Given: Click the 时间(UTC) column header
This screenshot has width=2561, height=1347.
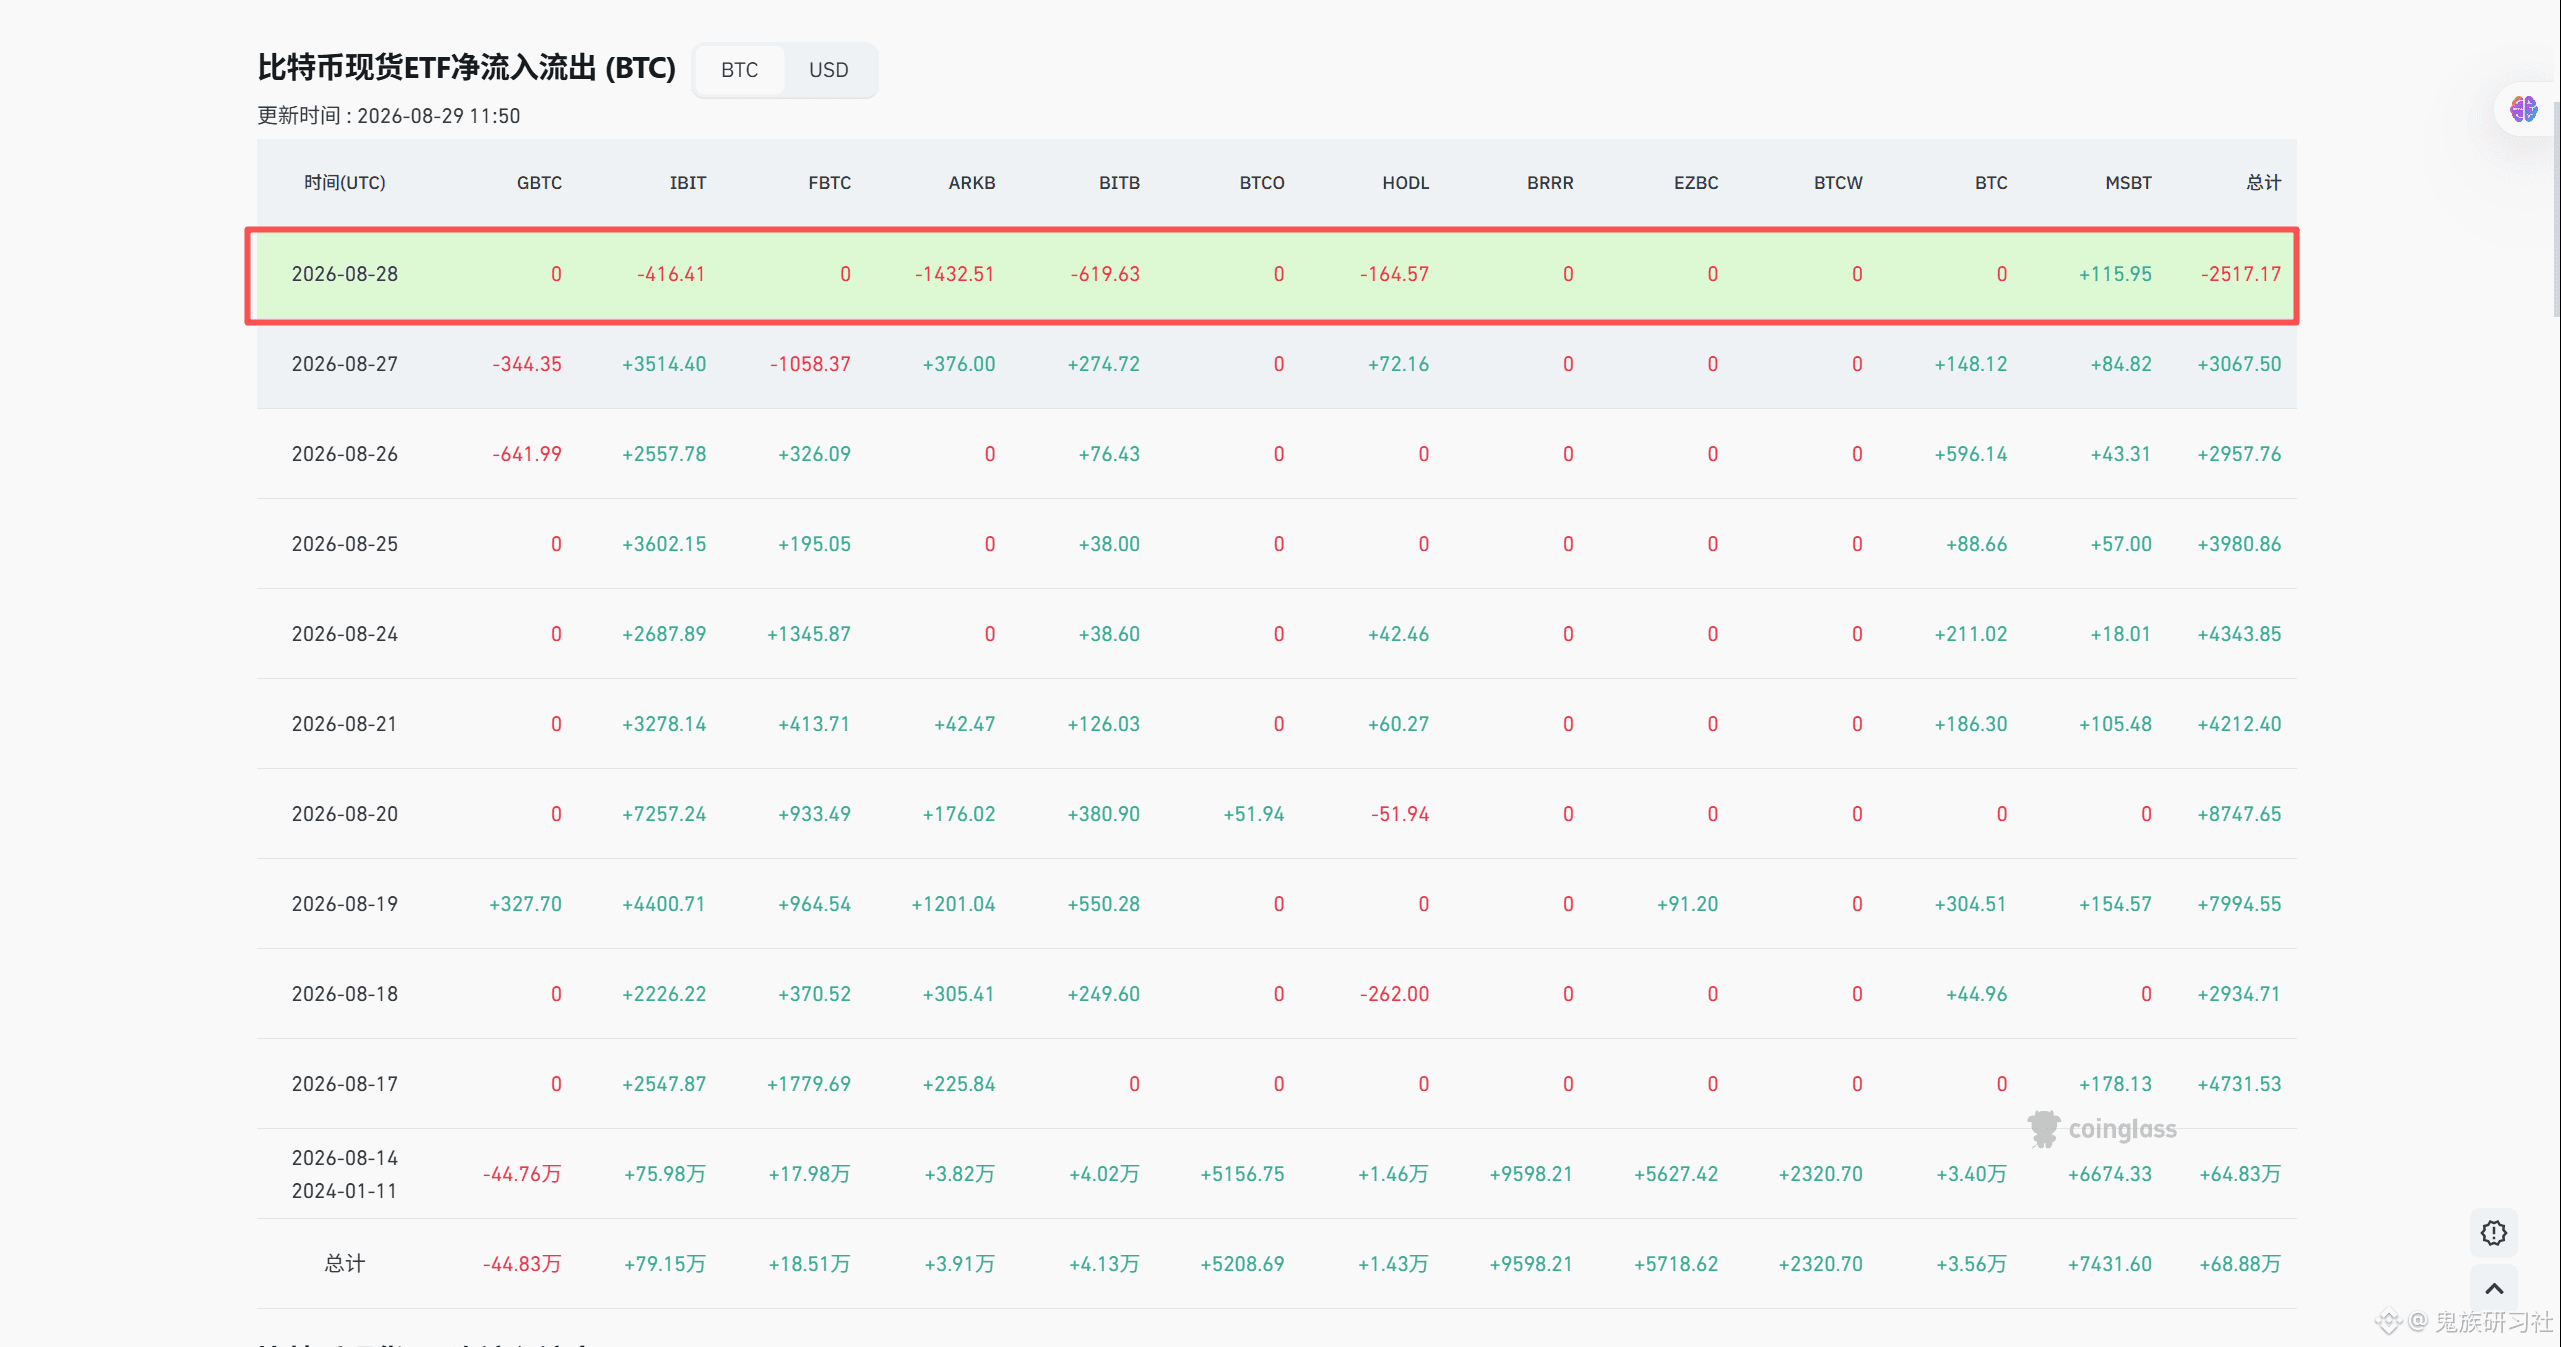Looking at the screenshot, I should pos(344,183).
